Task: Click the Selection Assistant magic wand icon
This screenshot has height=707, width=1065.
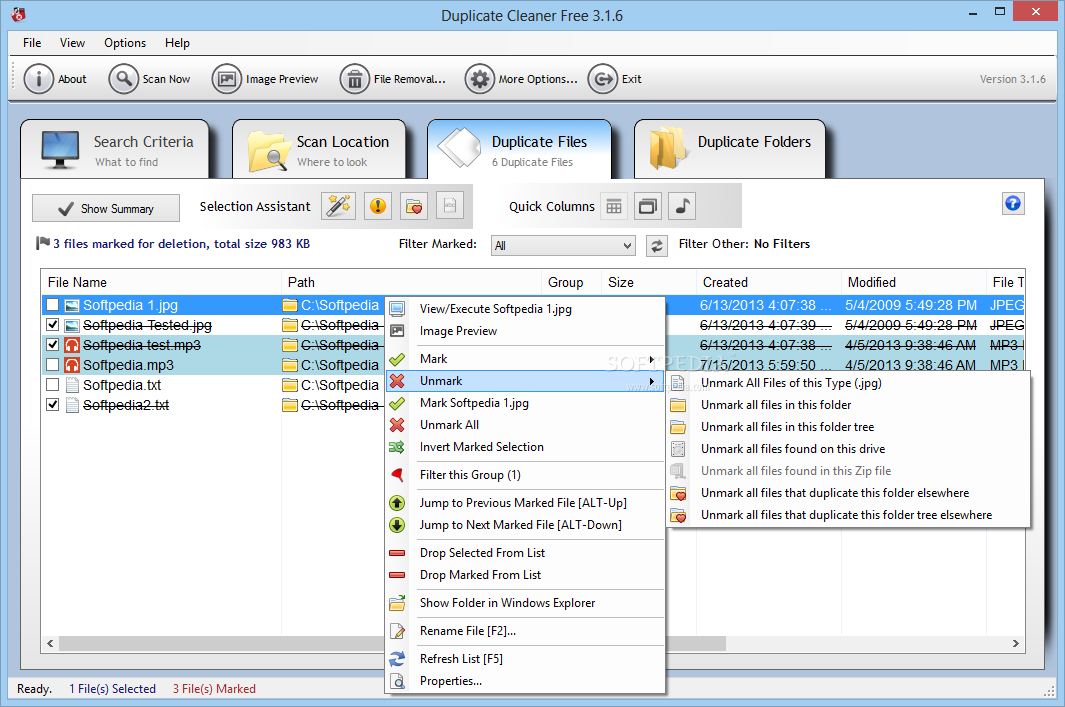Action: click(x=338, y=206)
